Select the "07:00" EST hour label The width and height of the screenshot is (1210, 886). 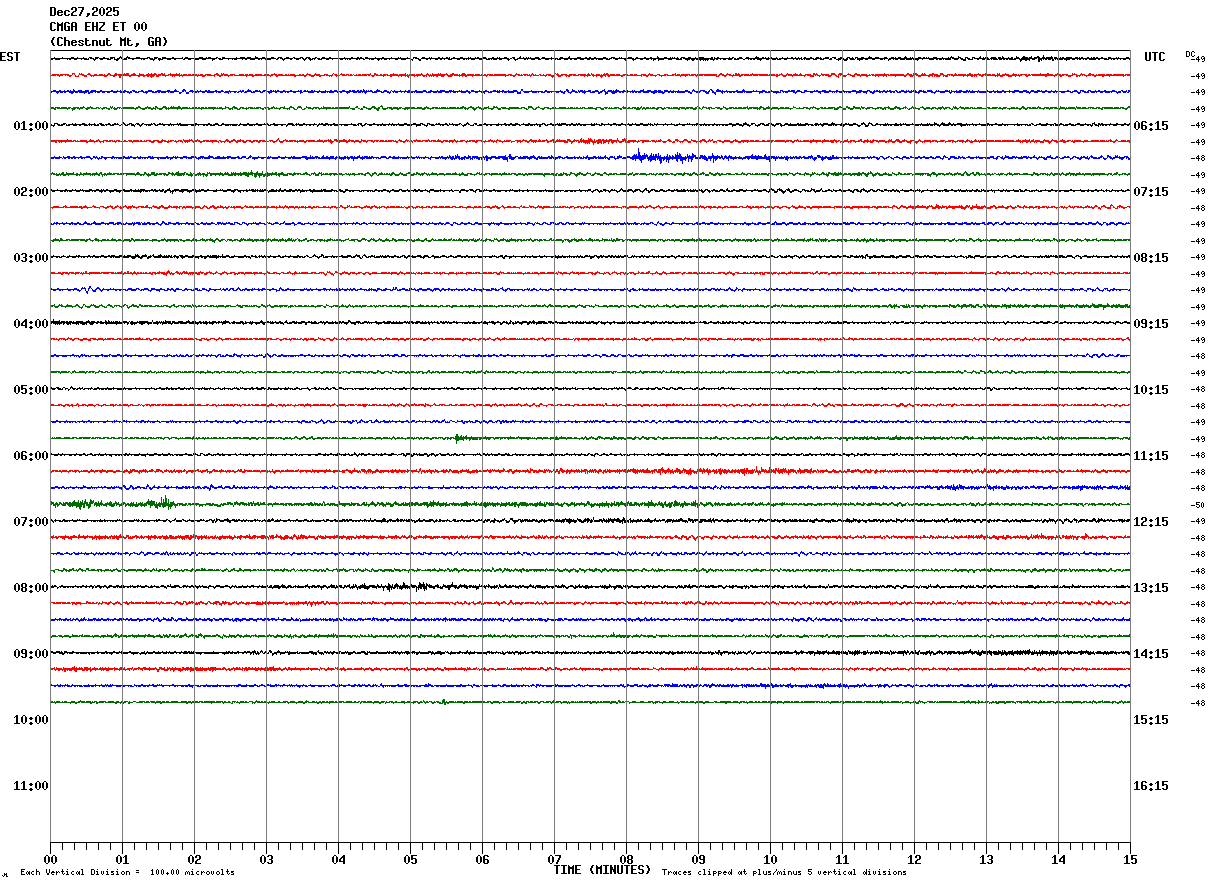[31, 522]
